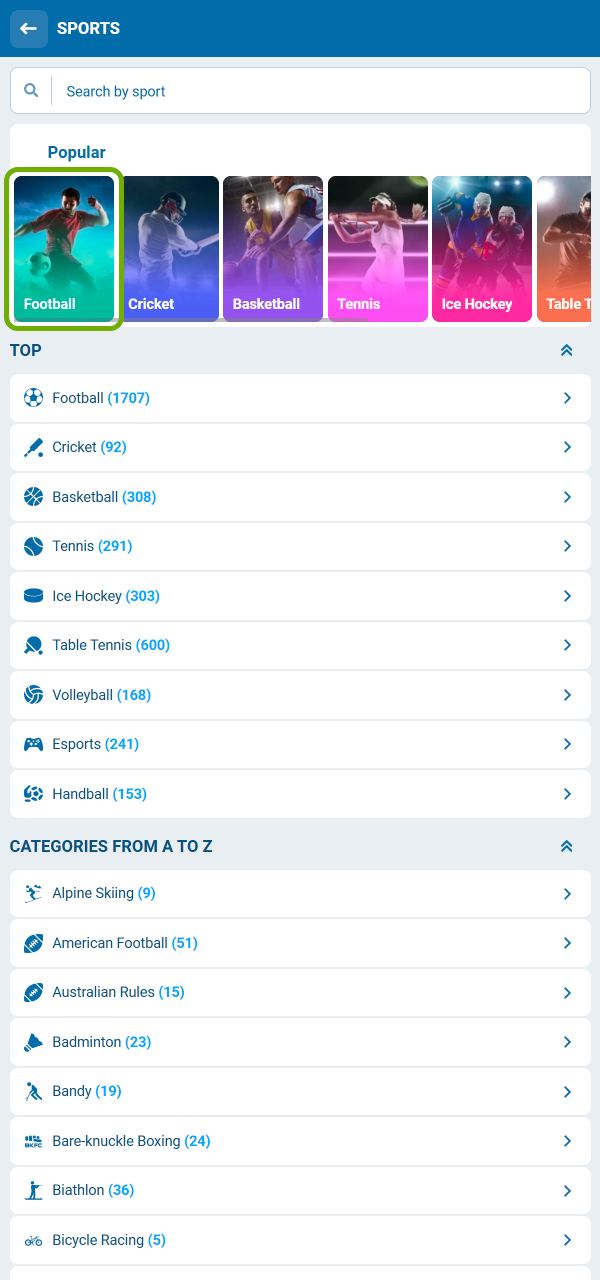Expand the Handball row arrow
The width and height of the screenshot is (600, 1280).
pos(567,794)
